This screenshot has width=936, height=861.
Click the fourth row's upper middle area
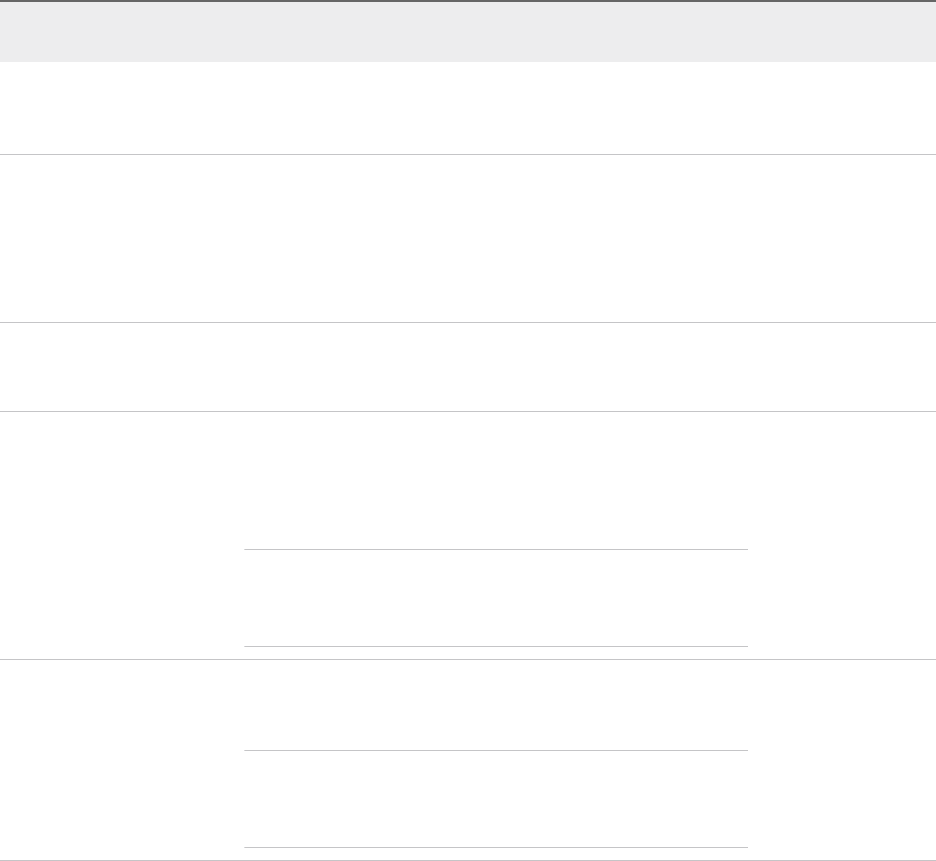point(495,480)
